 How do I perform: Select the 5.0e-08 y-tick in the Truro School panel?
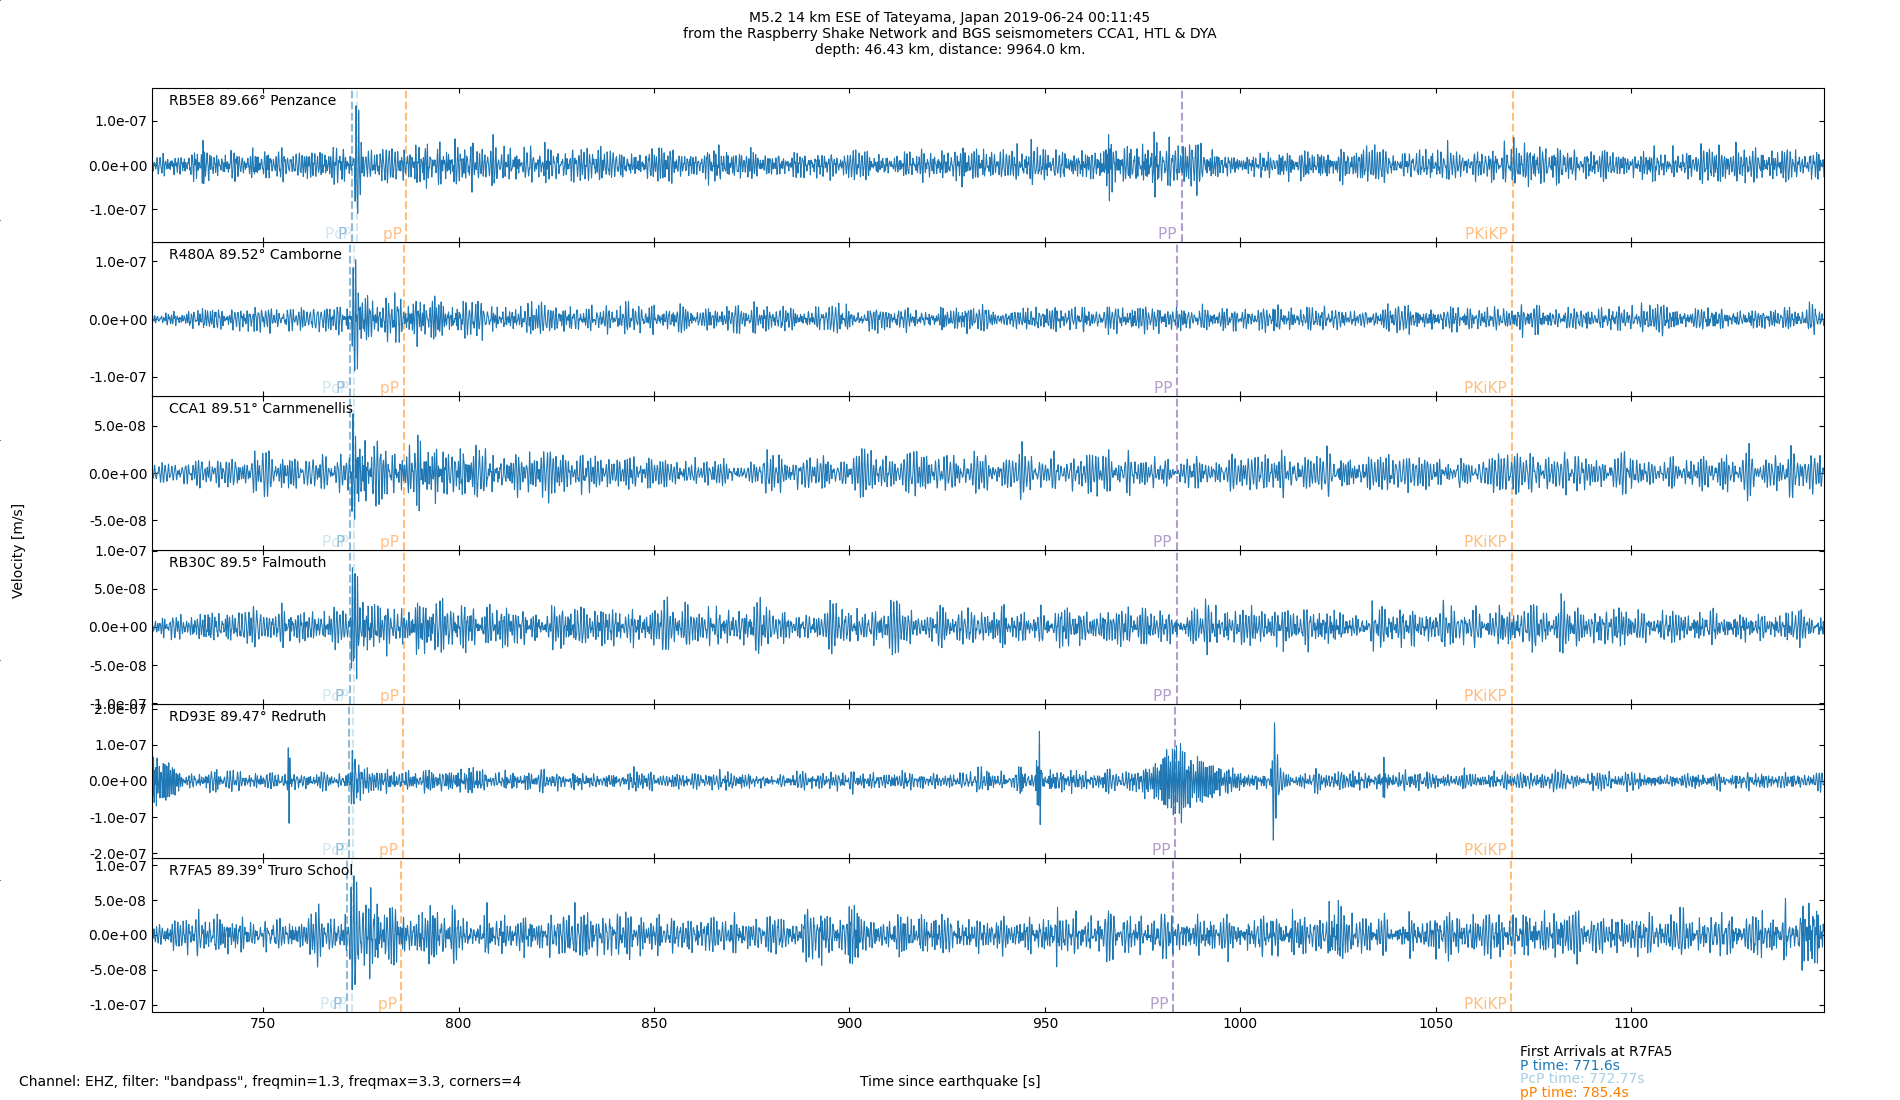[x=121, y=901]
